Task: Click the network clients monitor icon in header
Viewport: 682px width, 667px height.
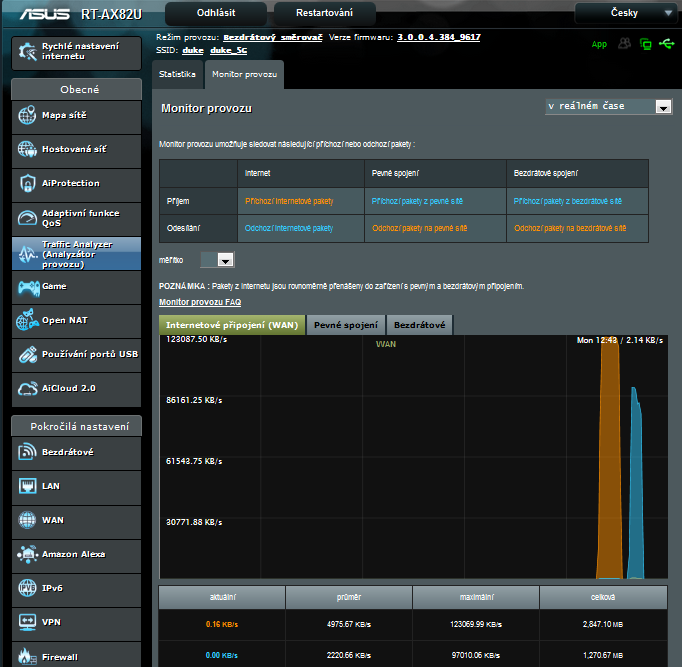Action: (646, 44)
